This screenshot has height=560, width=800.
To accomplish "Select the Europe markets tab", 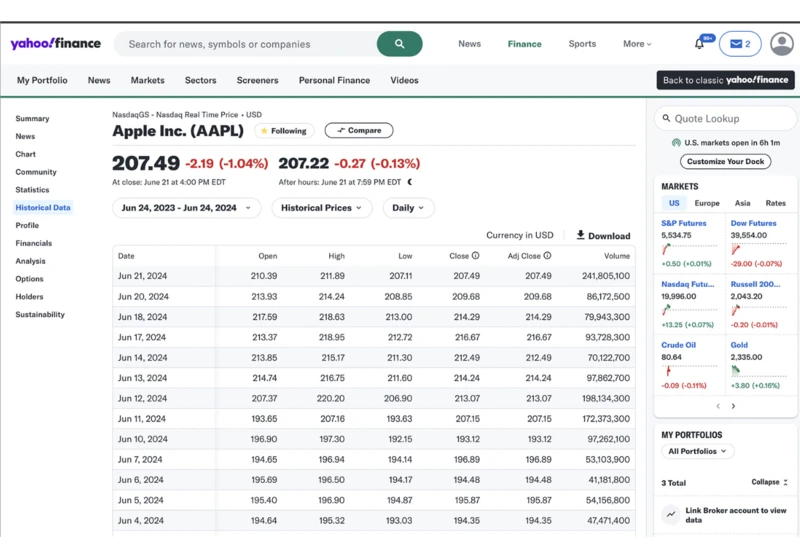I will [x=707, y=203].
